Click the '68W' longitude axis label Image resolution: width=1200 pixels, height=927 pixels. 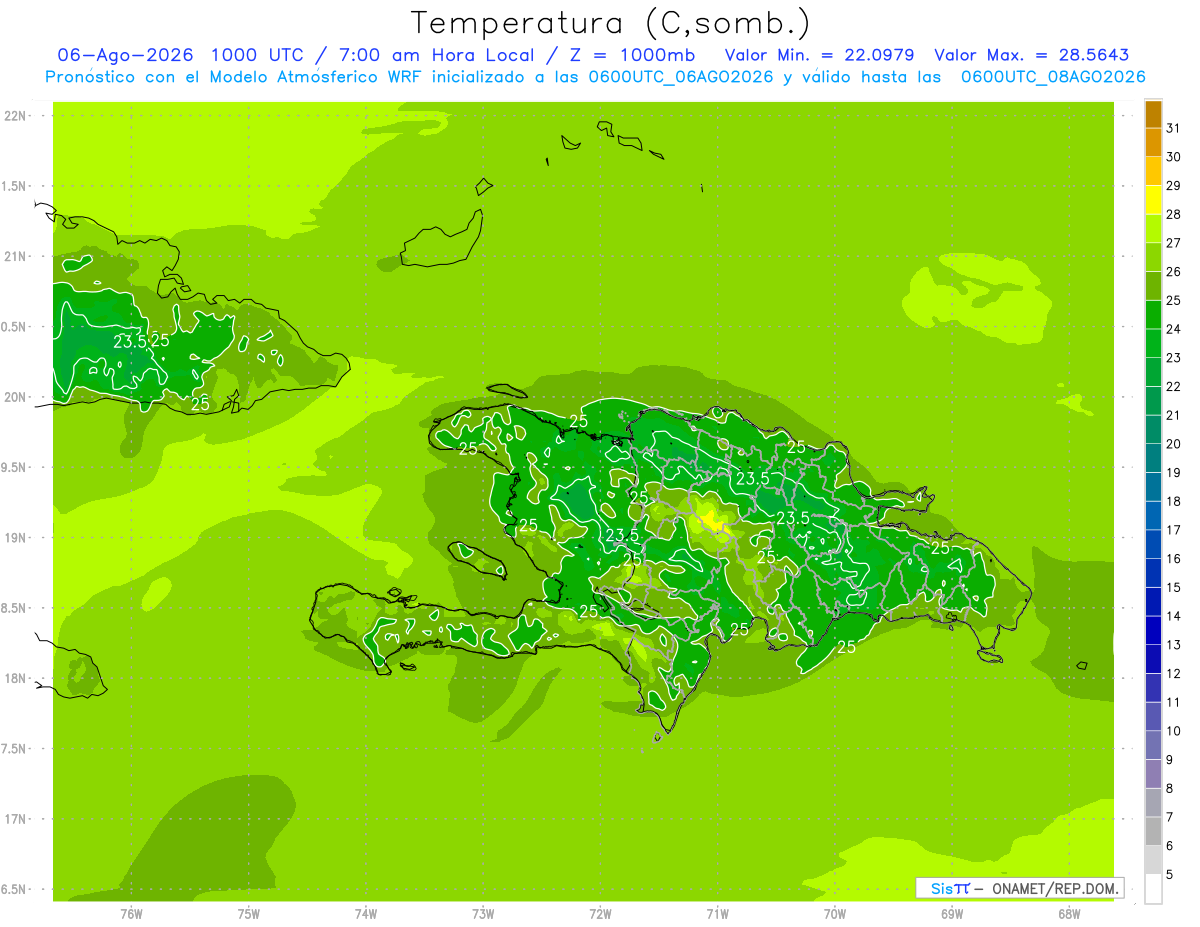tap(1069, 913)
